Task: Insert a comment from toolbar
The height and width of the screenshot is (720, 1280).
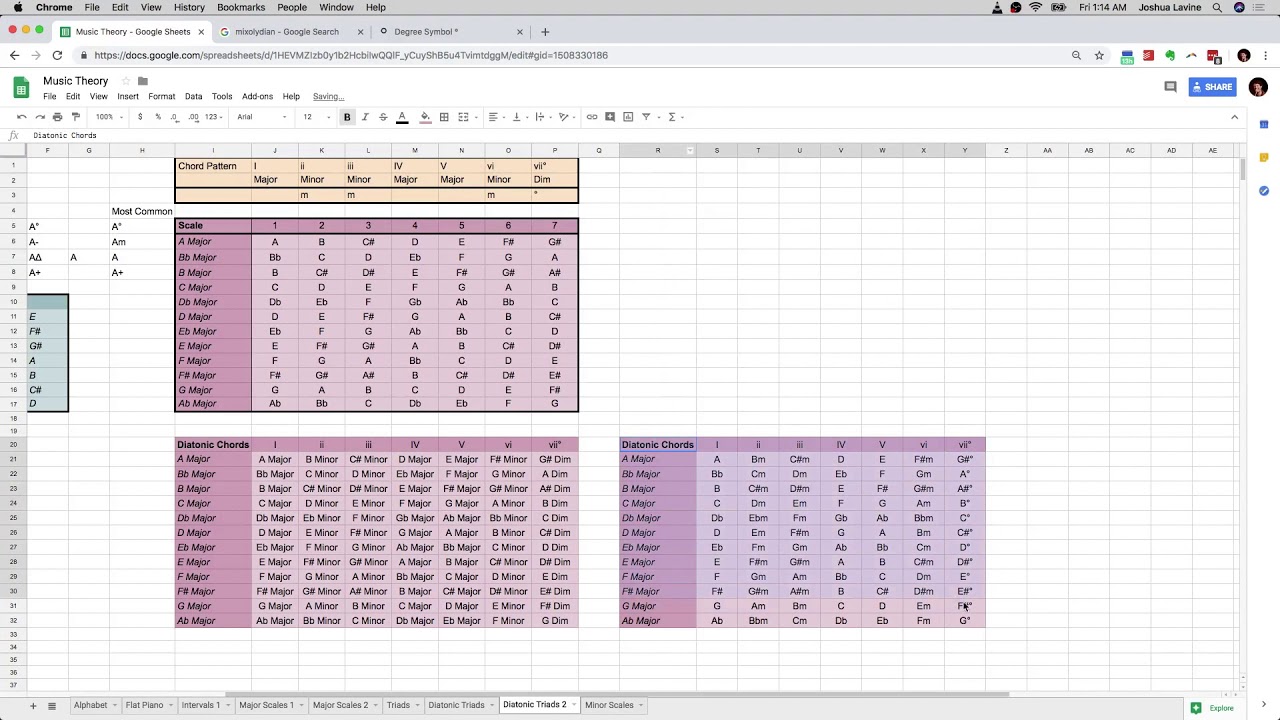Action: point(610,117)
